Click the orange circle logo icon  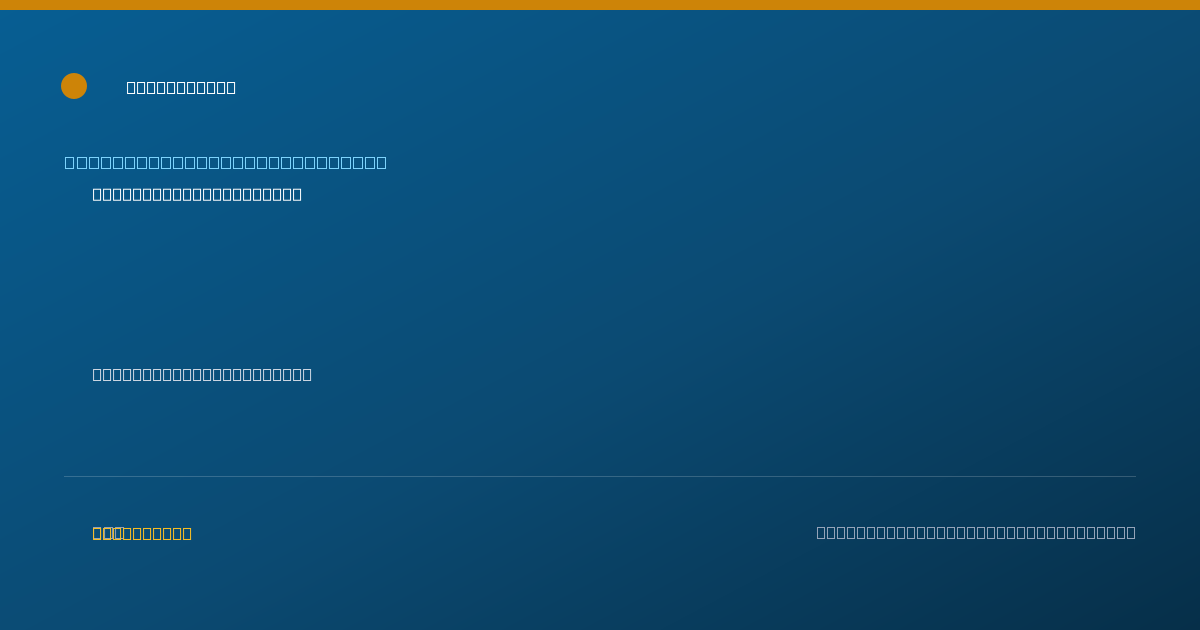(x=74, y=86)
